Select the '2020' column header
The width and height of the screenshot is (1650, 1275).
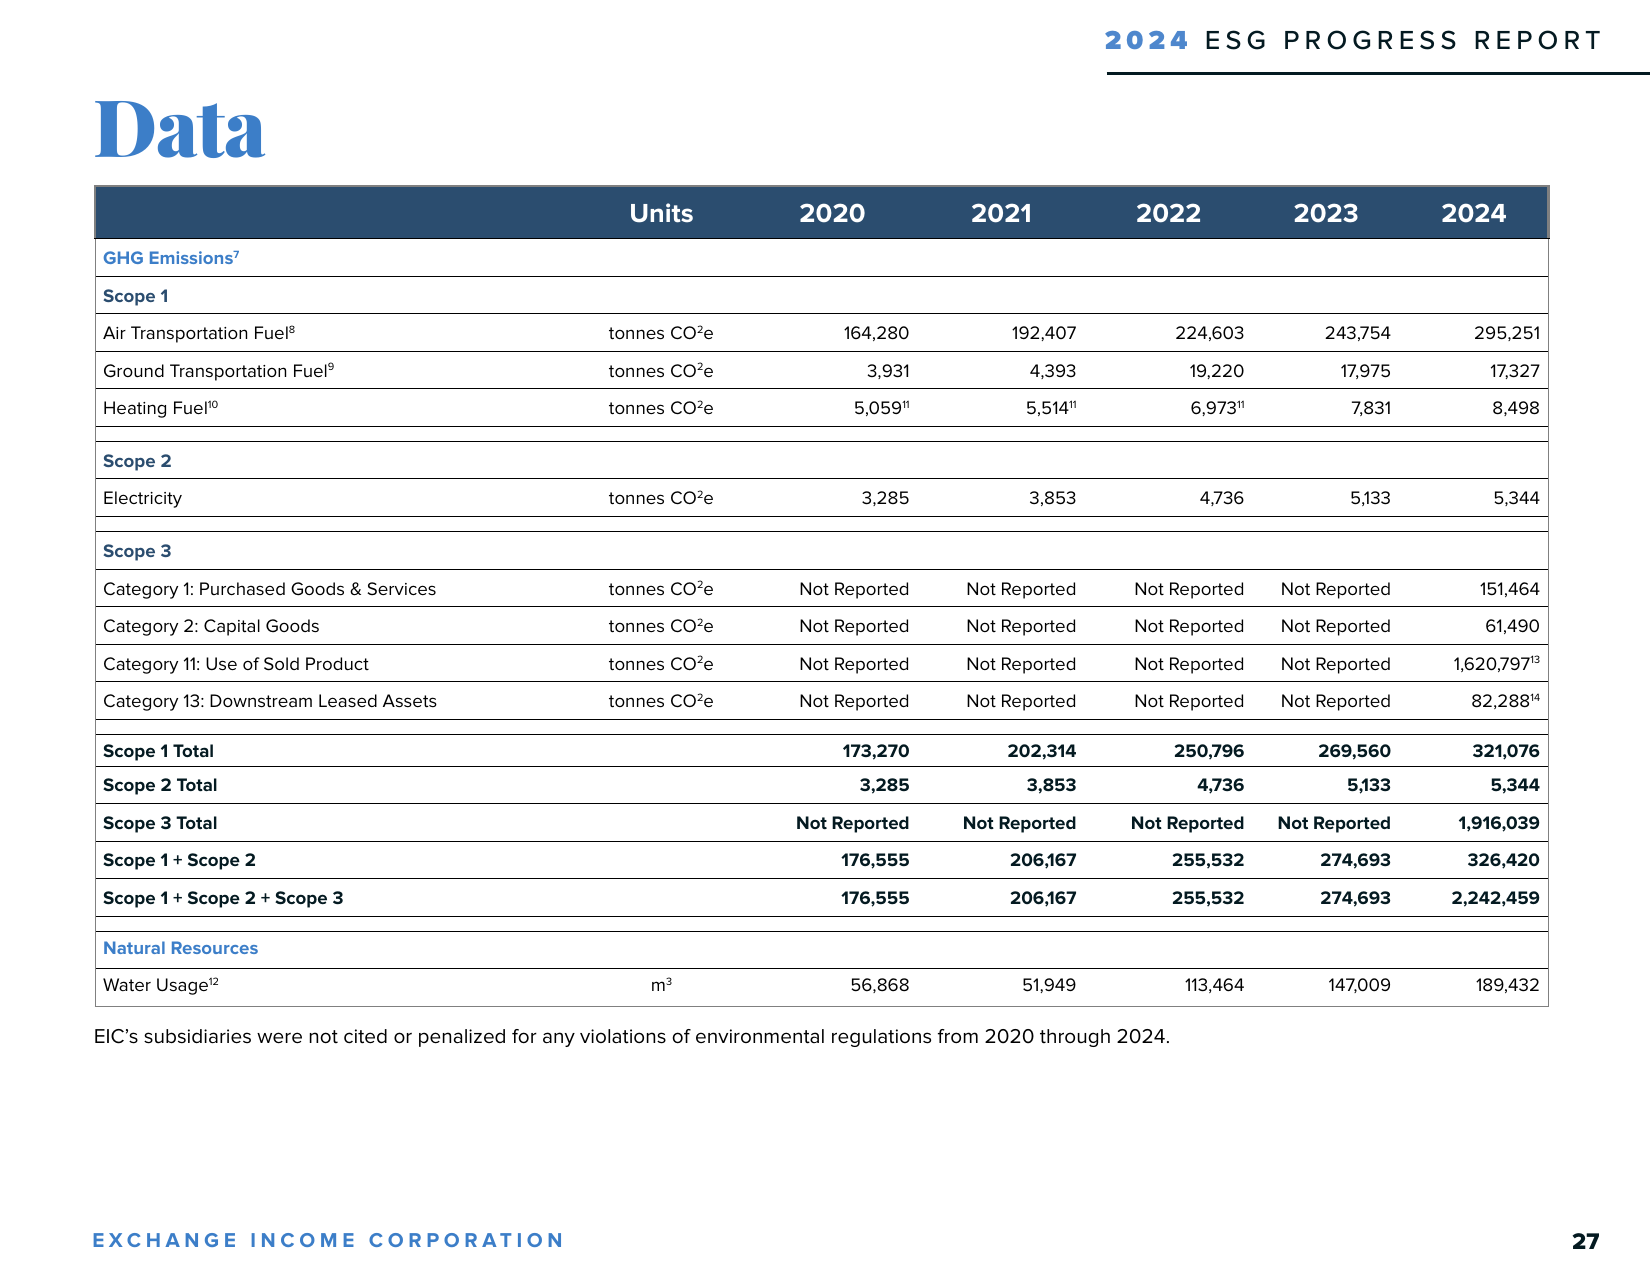pos(832,213)
